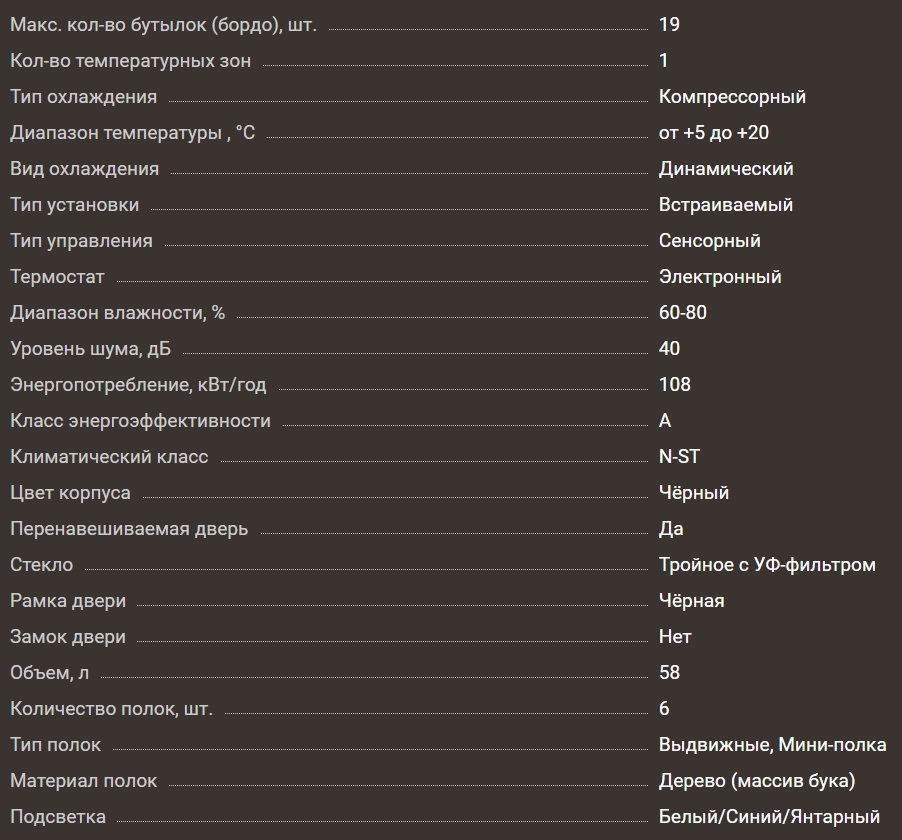The image size is (902, 840).
Task: Select the 'Цвет корпуса' label
Action: click(x=70, y=493)
